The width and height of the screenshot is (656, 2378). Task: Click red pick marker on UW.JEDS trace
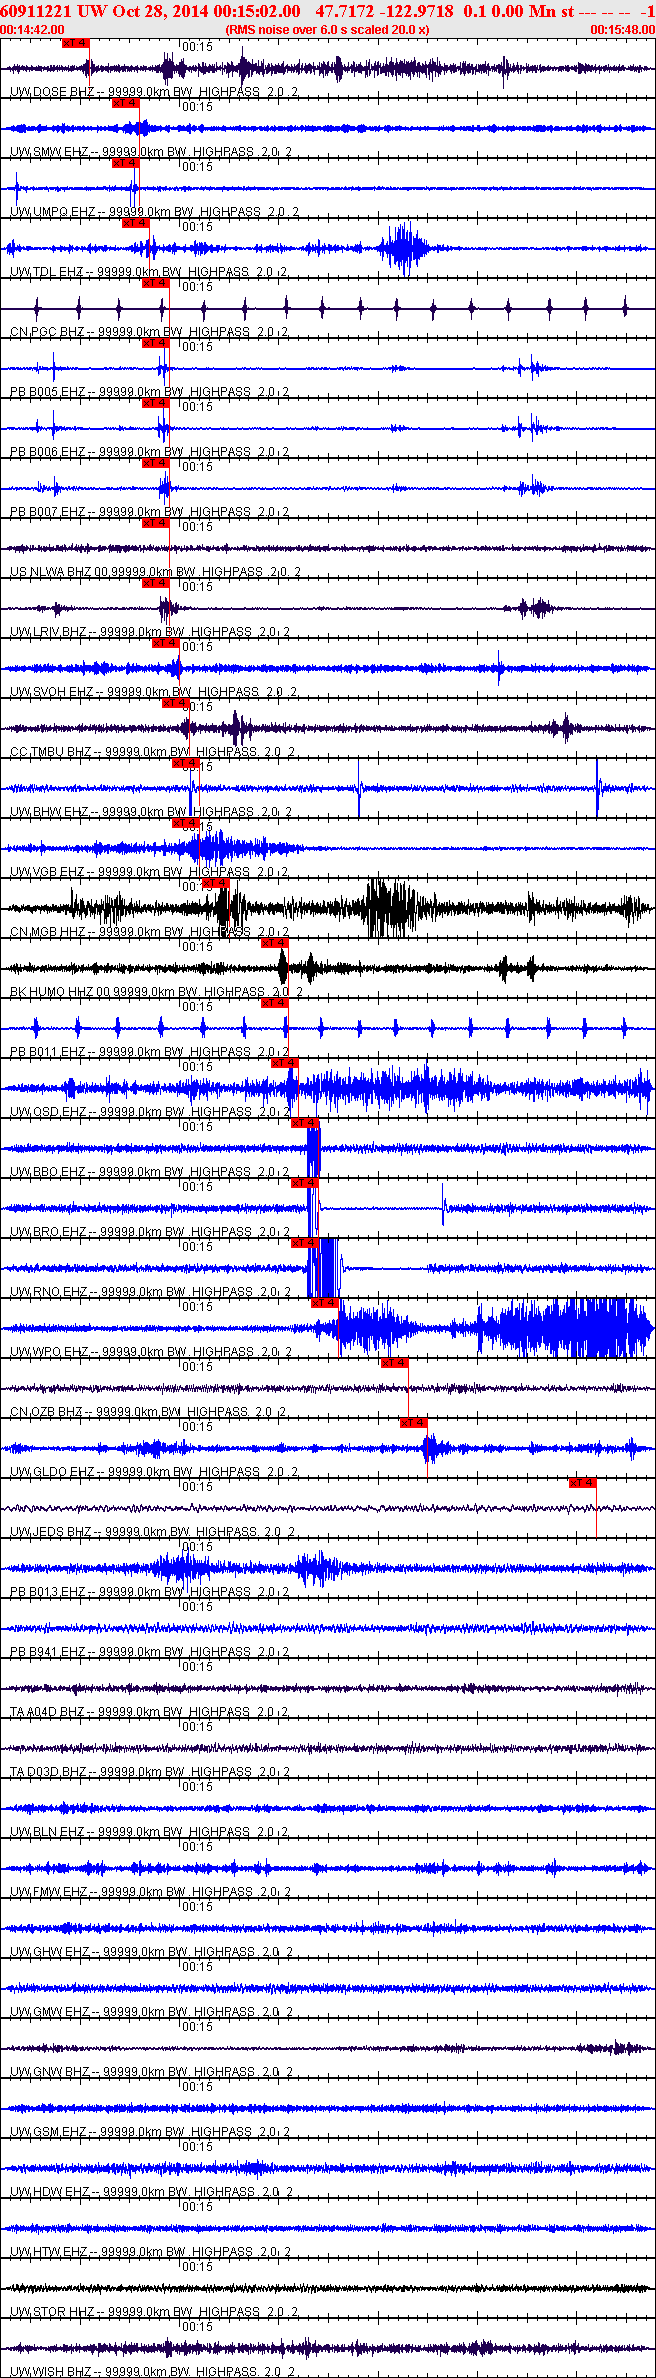click(583, 1483)
